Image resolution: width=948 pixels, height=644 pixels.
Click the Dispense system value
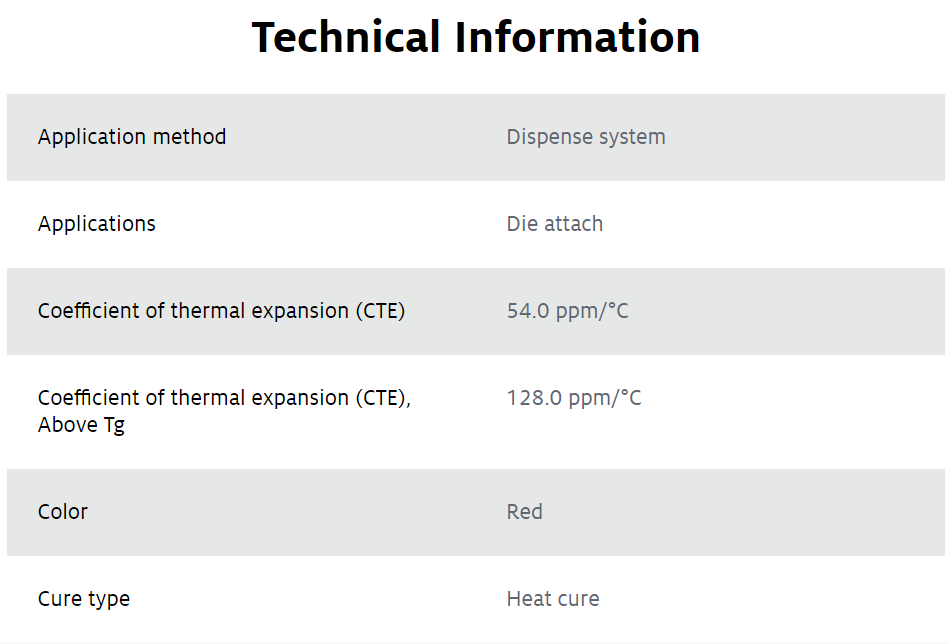[x=586, y=137]
